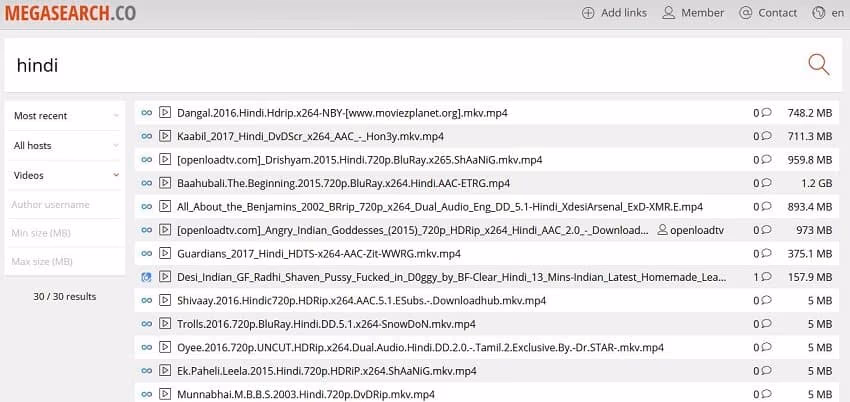Click the play icon for Angry_Indian_Goddesses row
The image size is (850, 402).
[164, 230]
